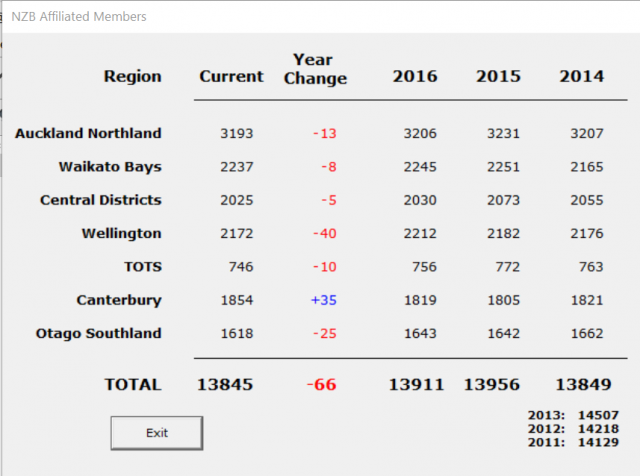640x476 pixels.
Task: Click the 'Region' column header
Action: pyautogui.click(x=133, y=76)
